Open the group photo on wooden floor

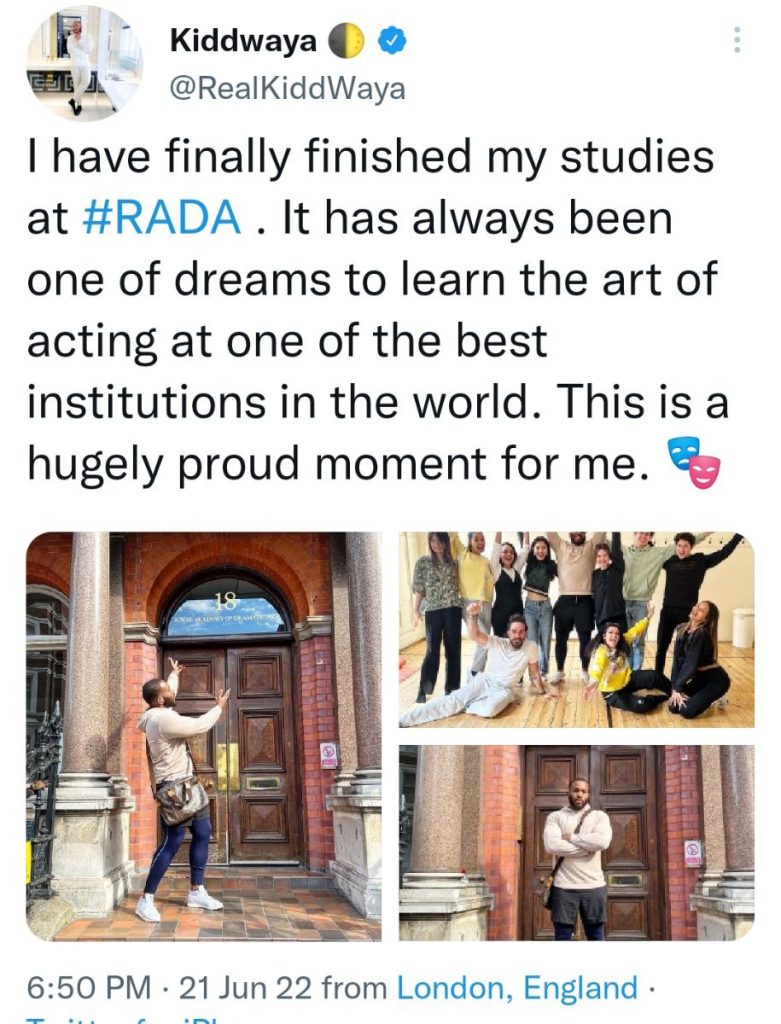point(577,630)
